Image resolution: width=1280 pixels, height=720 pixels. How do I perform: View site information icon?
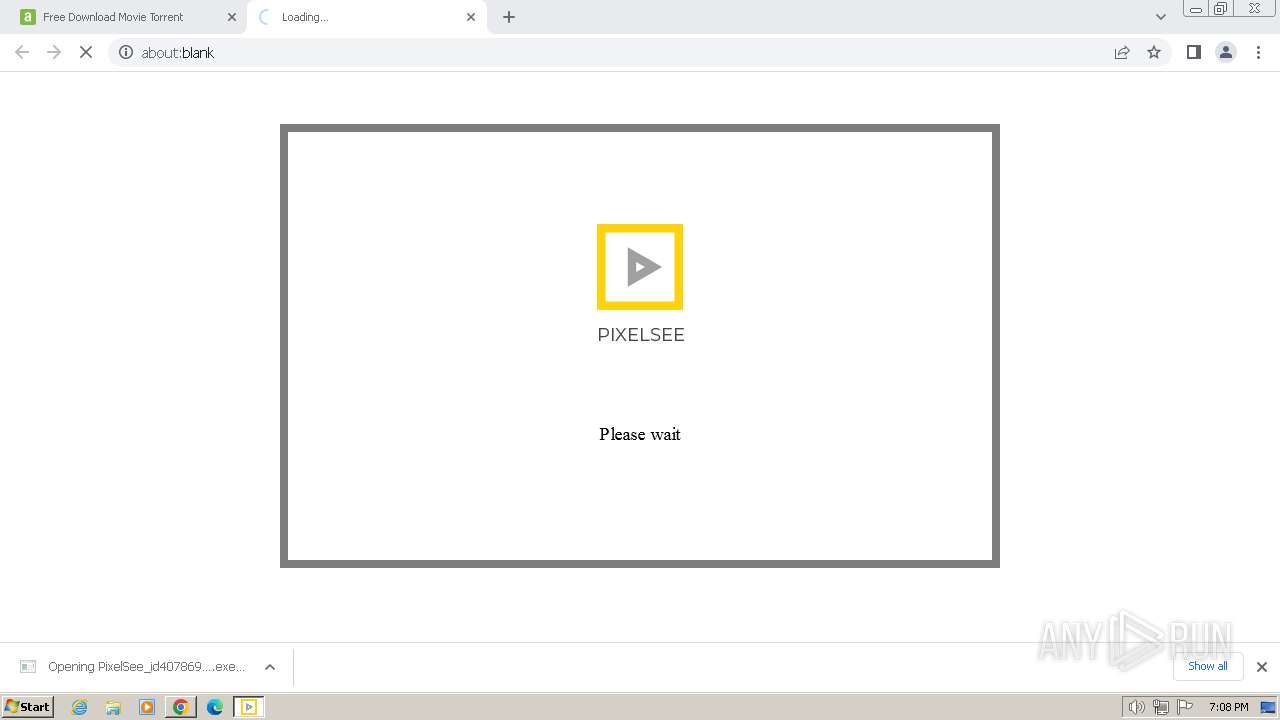(x=126, y=52)
